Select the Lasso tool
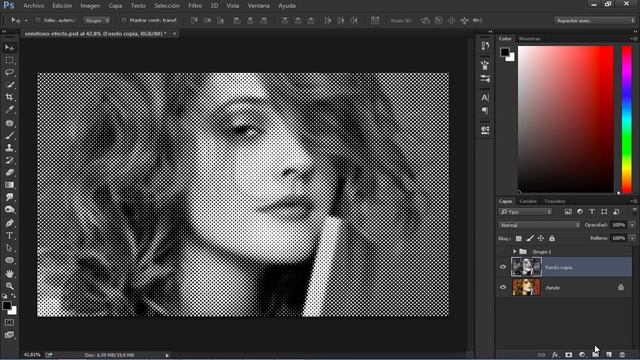This screenshot has height=360, width=640. pos(9,73)
